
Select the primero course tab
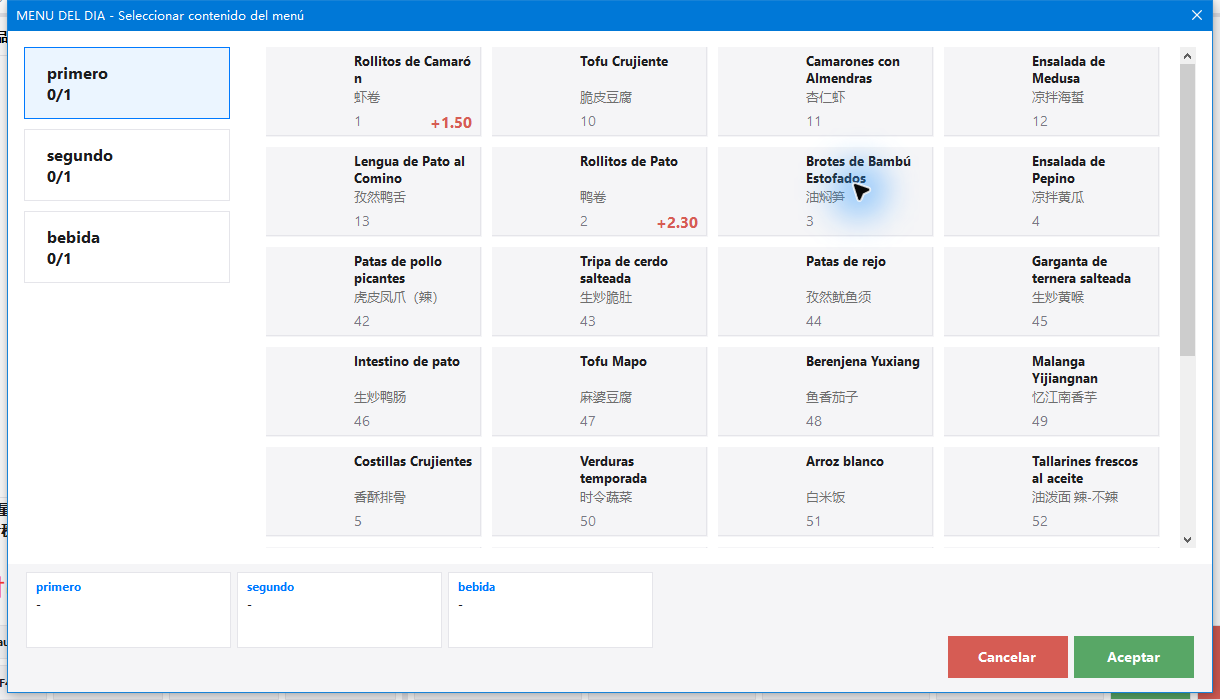(x=127, y=83)
